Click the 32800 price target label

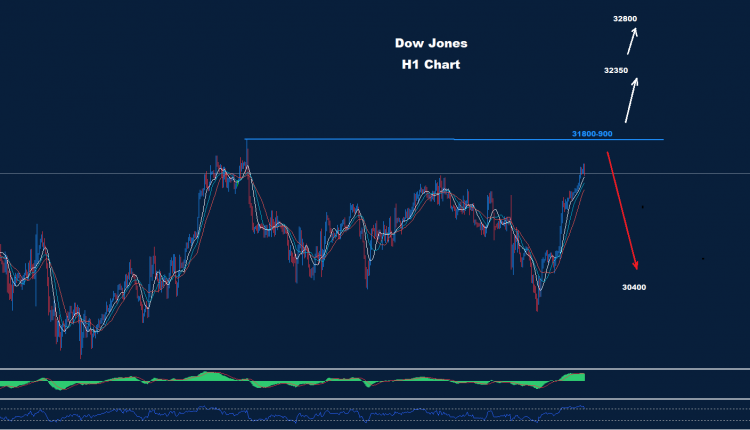click(625, 19)
